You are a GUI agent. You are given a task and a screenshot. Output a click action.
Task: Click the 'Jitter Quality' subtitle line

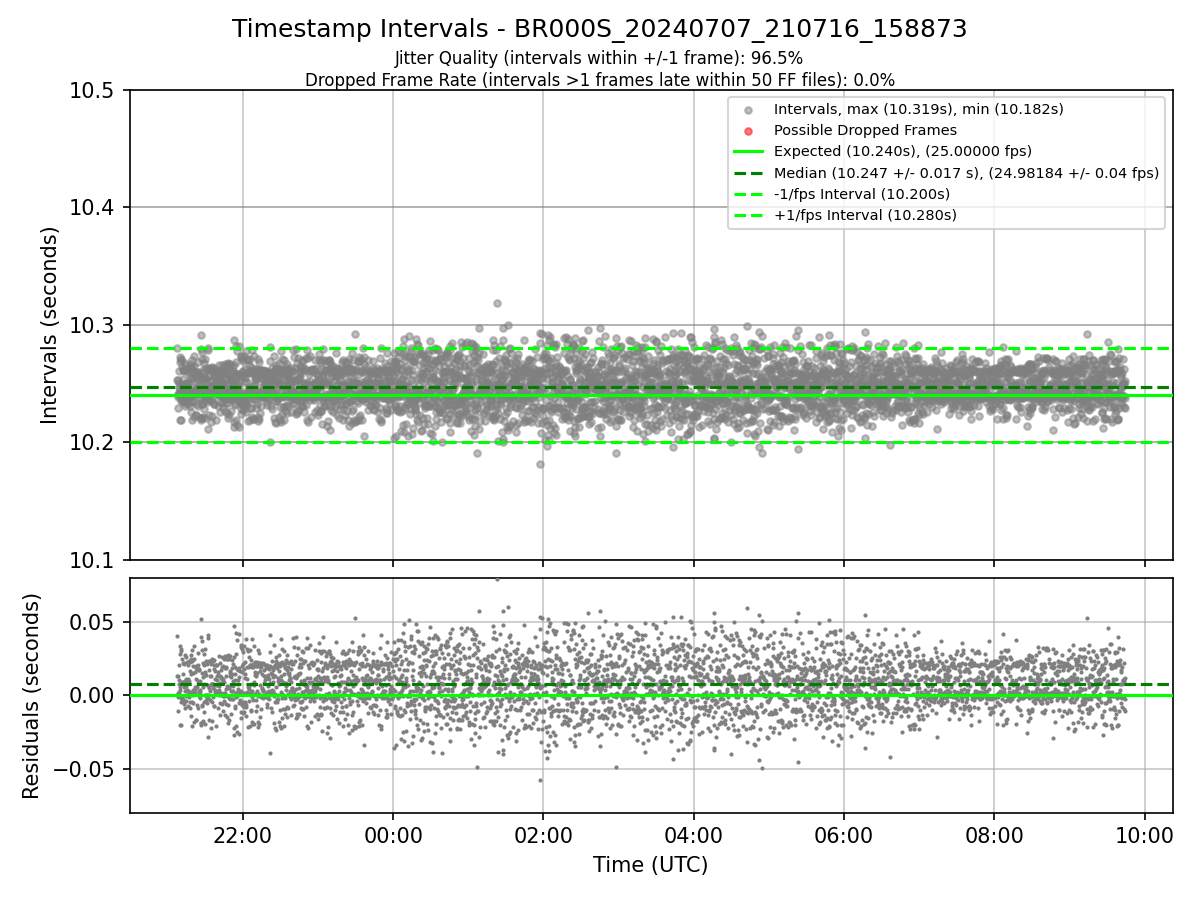click(x=599, y=59)
